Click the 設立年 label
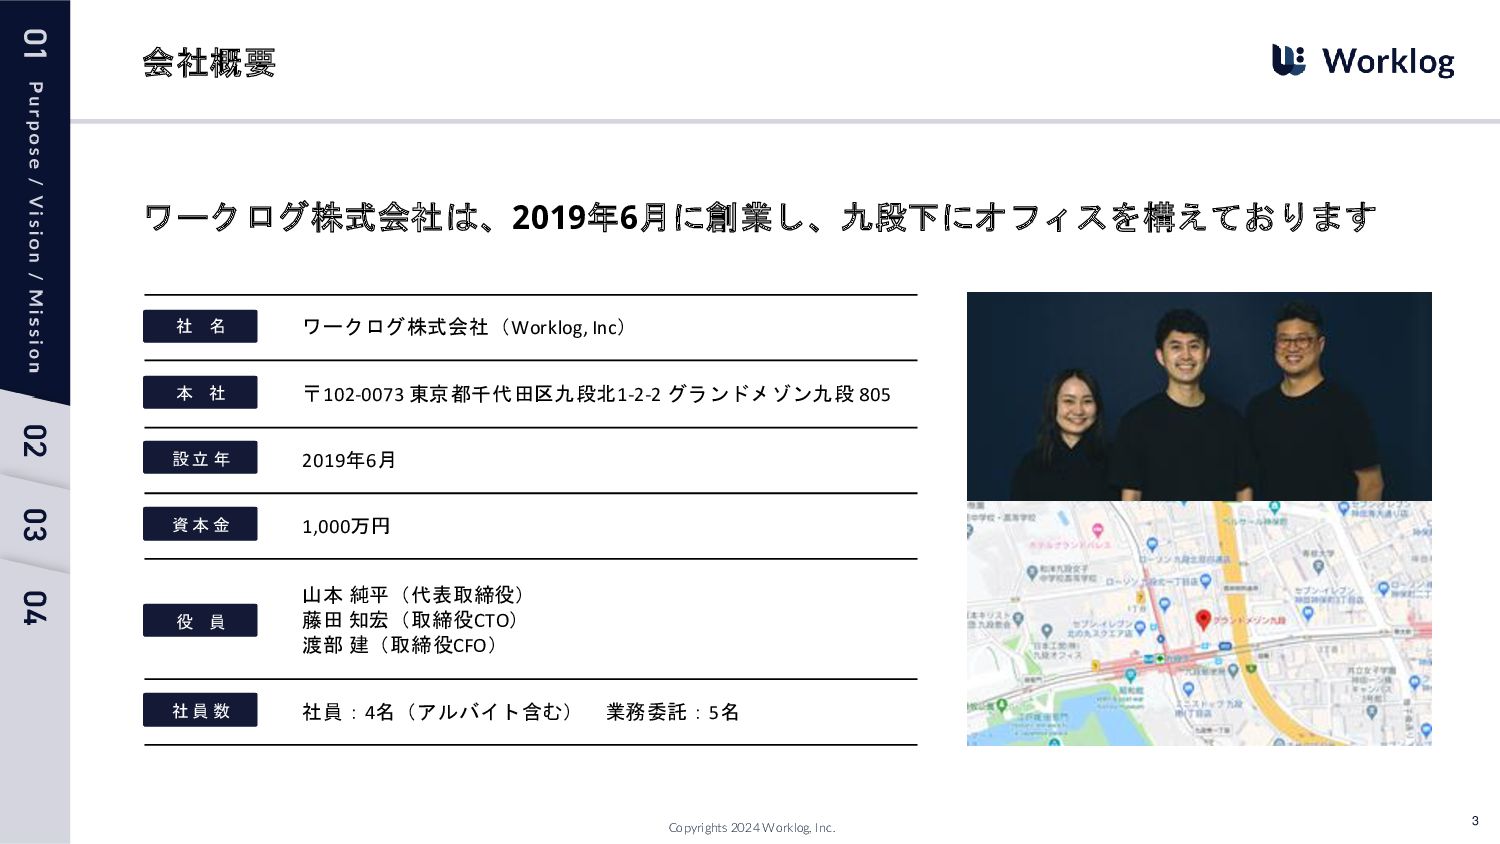Image resolution: width=1500 pixels, height=844 pixels. tap(200, 458)
